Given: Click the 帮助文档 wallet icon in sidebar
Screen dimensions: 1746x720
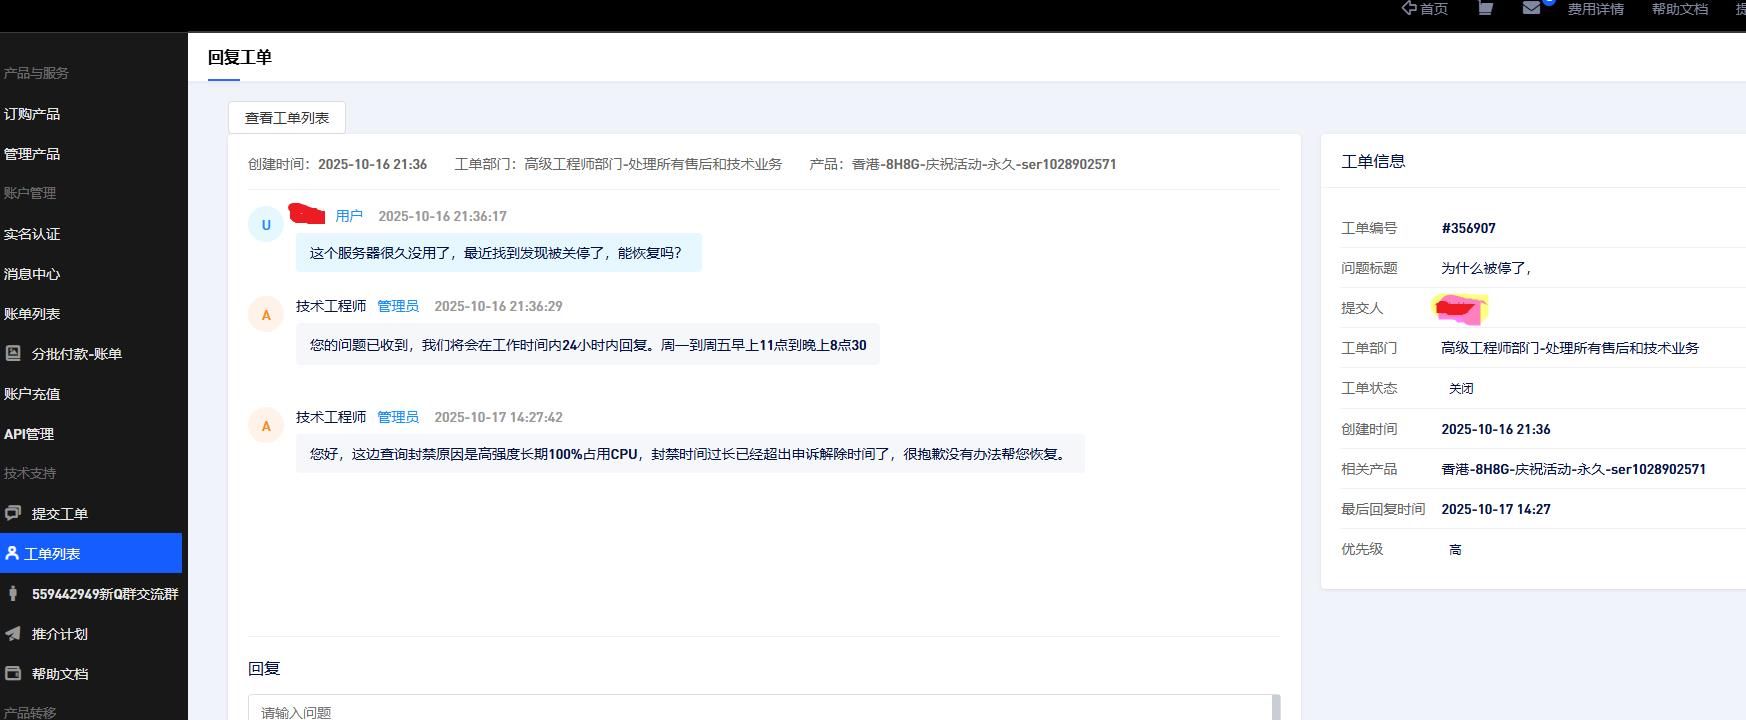Looking at the screenshot, I should pyautogui.click(x=13, y=673).
